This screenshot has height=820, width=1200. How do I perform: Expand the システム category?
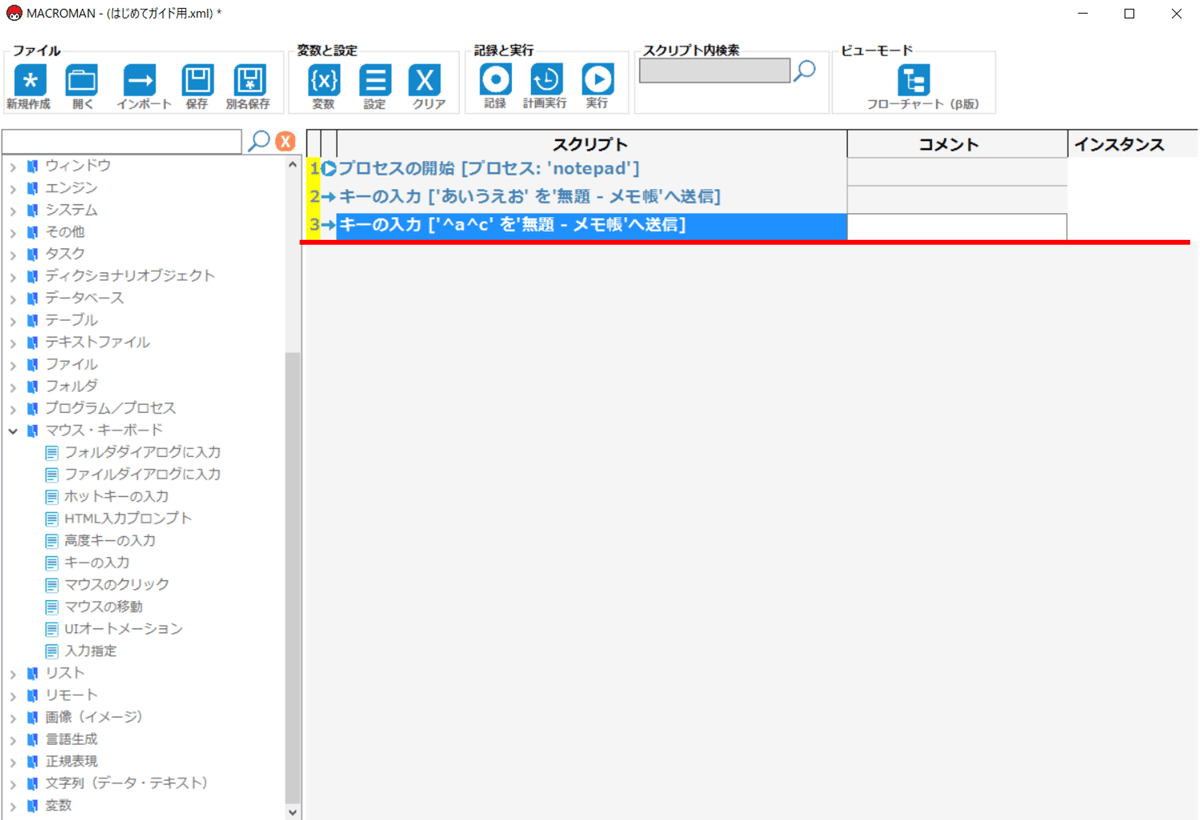point(13,210)
